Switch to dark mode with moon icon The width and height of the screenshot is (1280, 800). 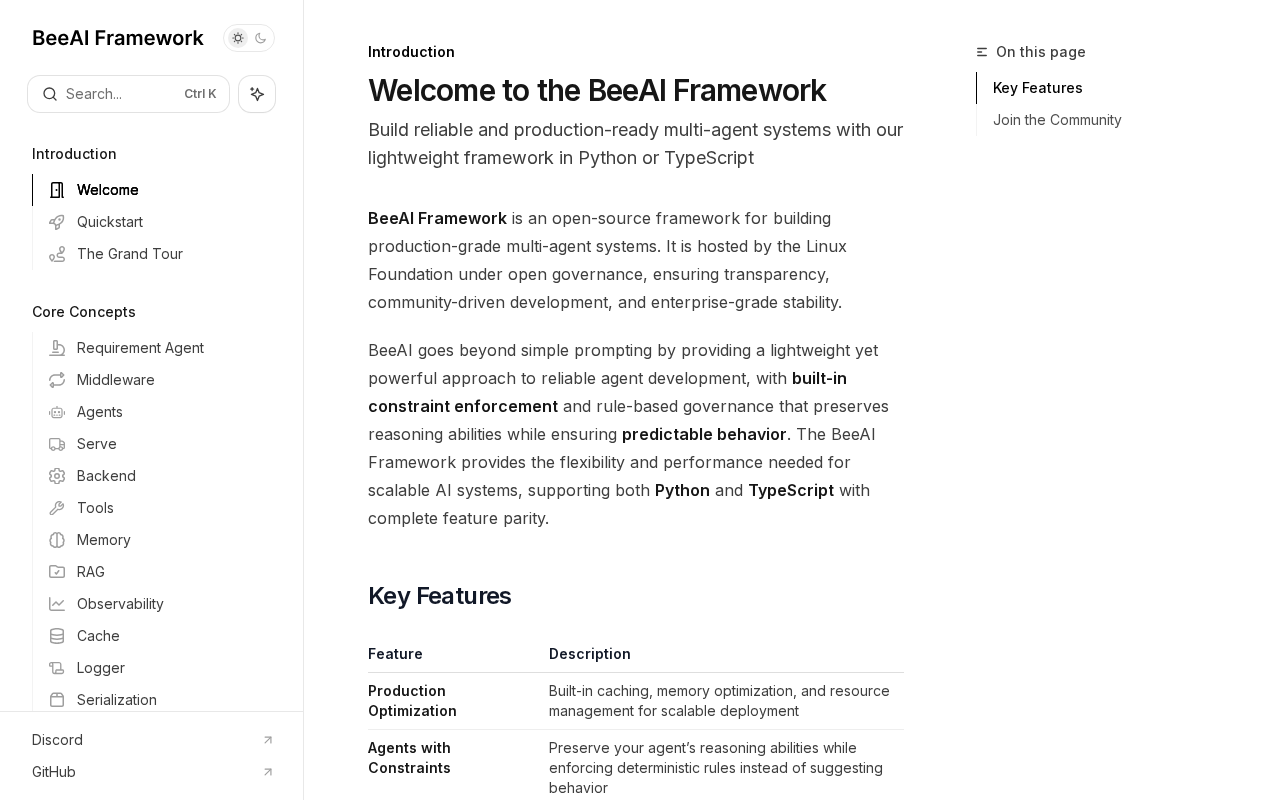coord(261,38)
